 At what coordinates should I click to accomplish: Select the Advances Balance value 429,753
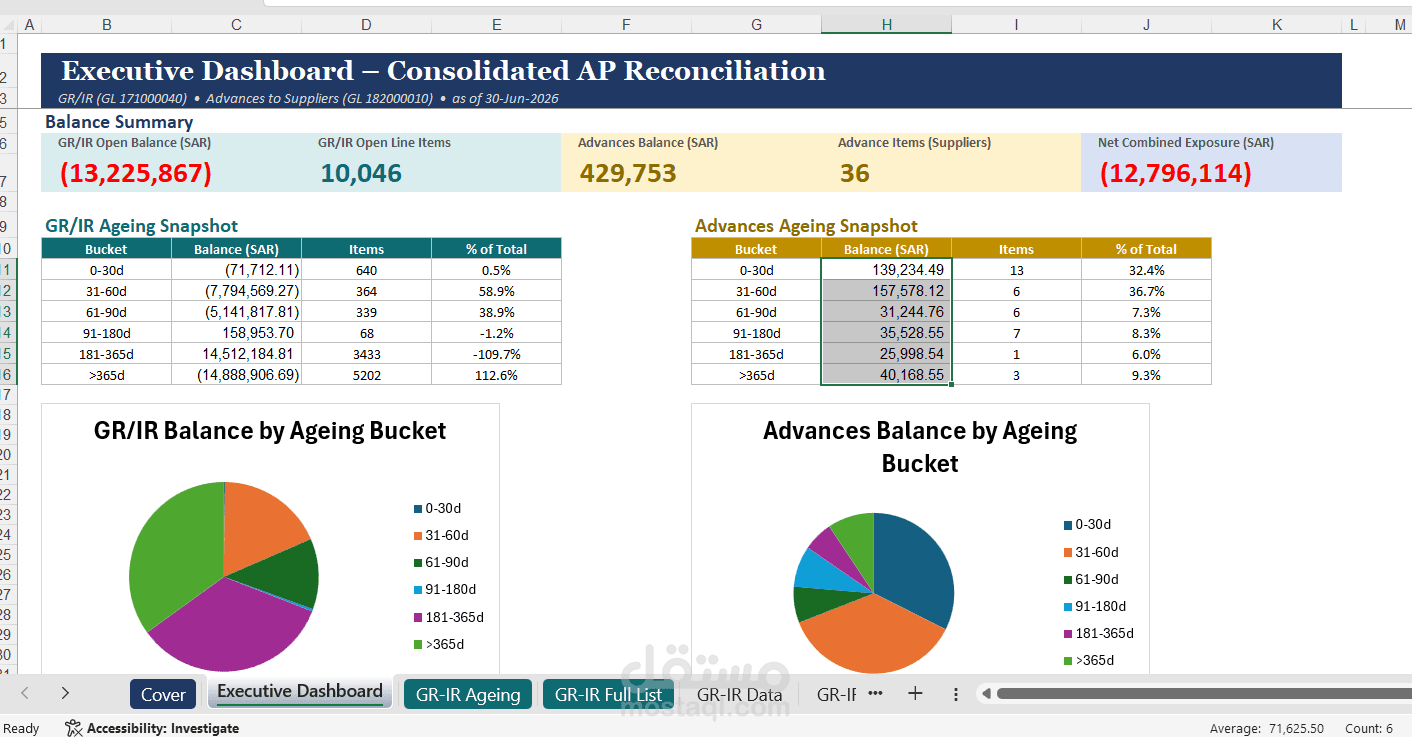(627, 173)
